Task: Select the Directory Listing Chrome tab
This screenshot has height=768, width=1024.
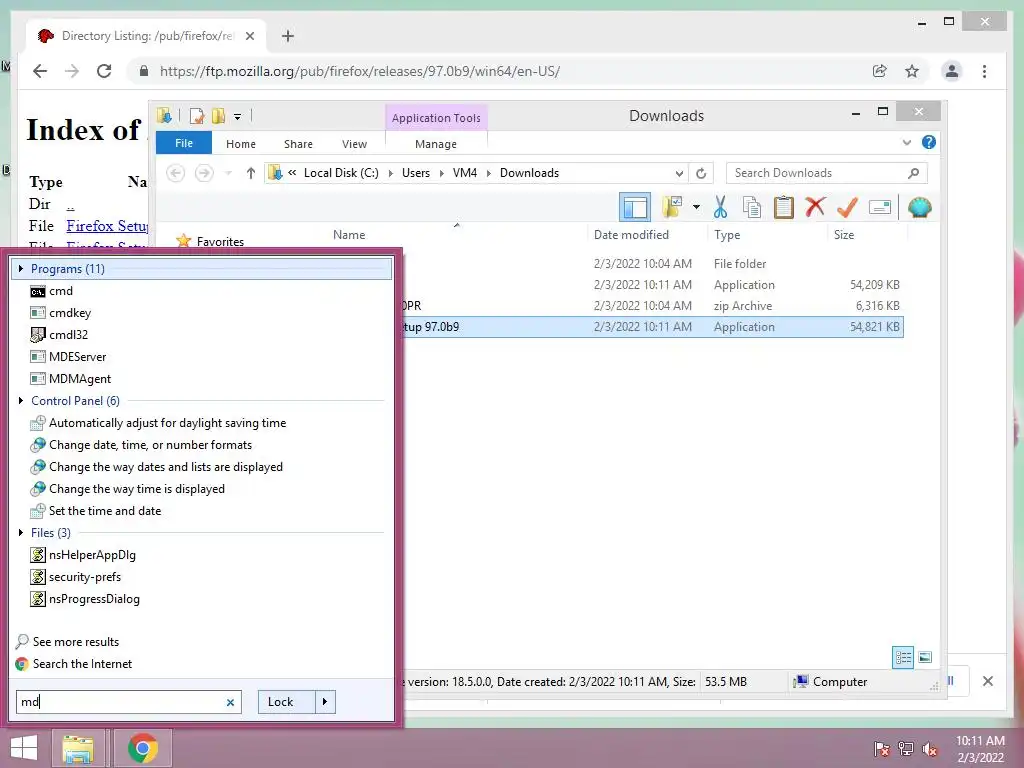Action: point(147,36)
